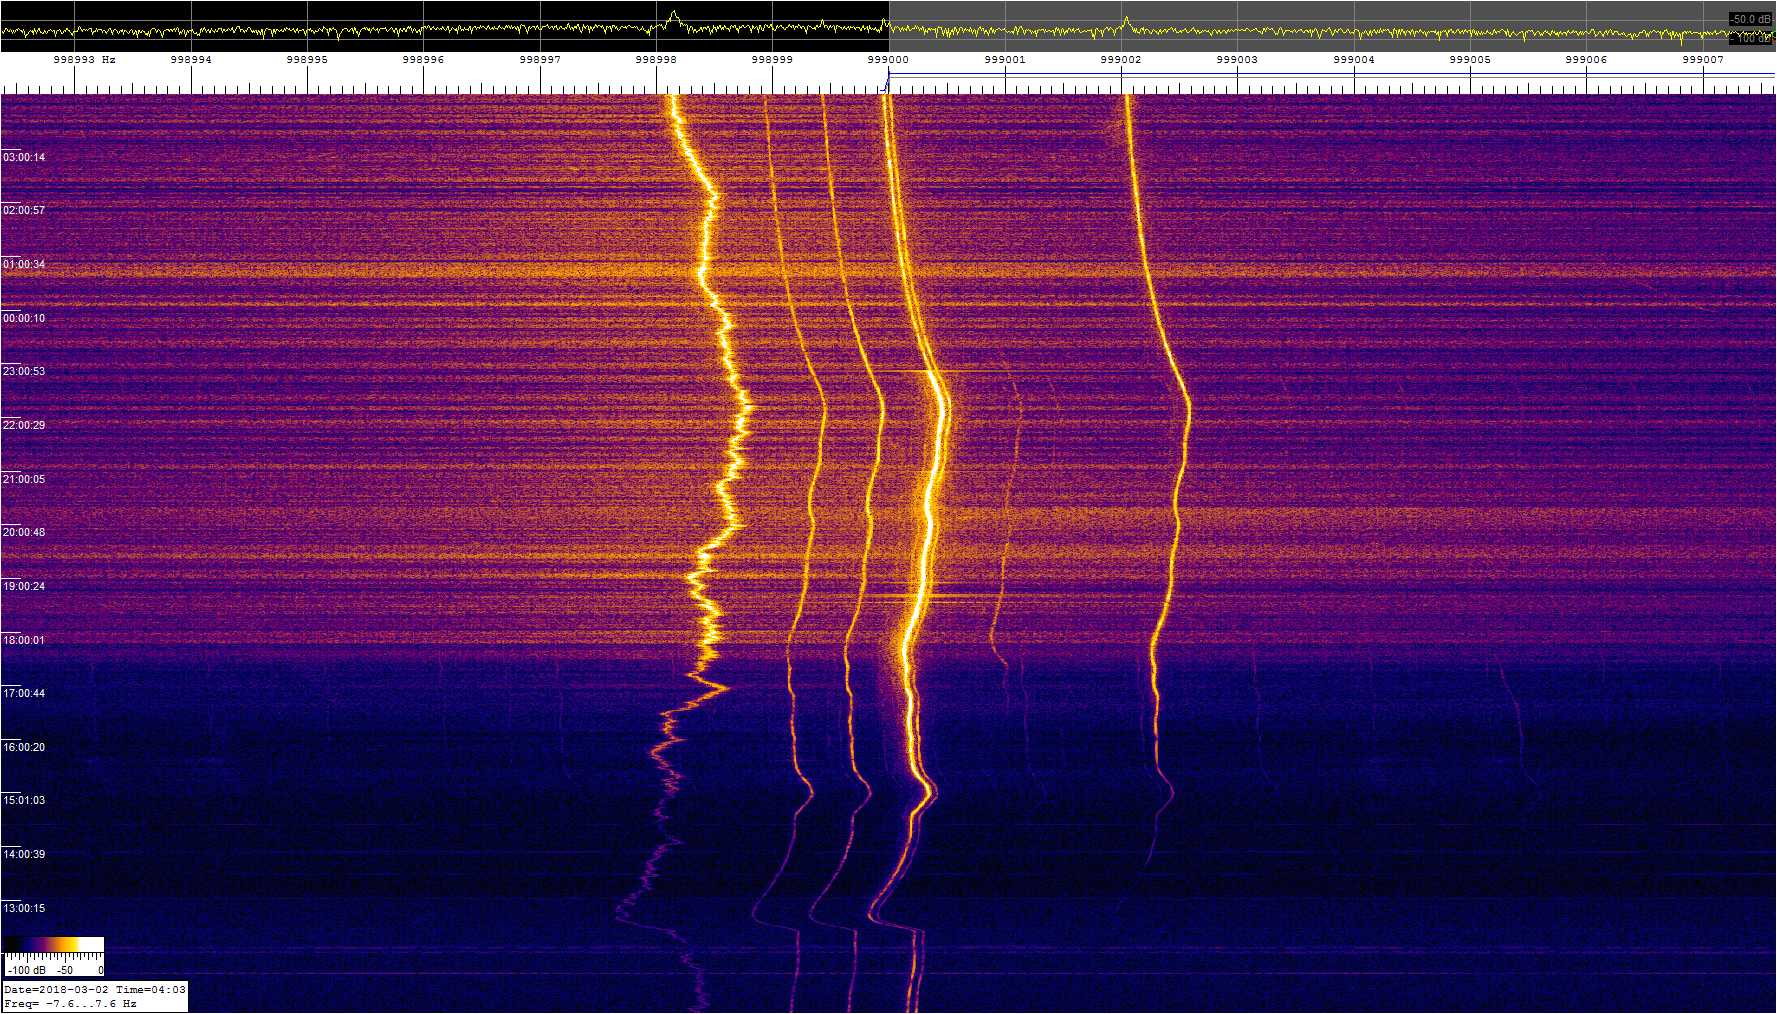Click the spectrum peak near 998998 Hz
Image resolution: width=1777 pixels, height=1014 pixels.
click(673, 15)
